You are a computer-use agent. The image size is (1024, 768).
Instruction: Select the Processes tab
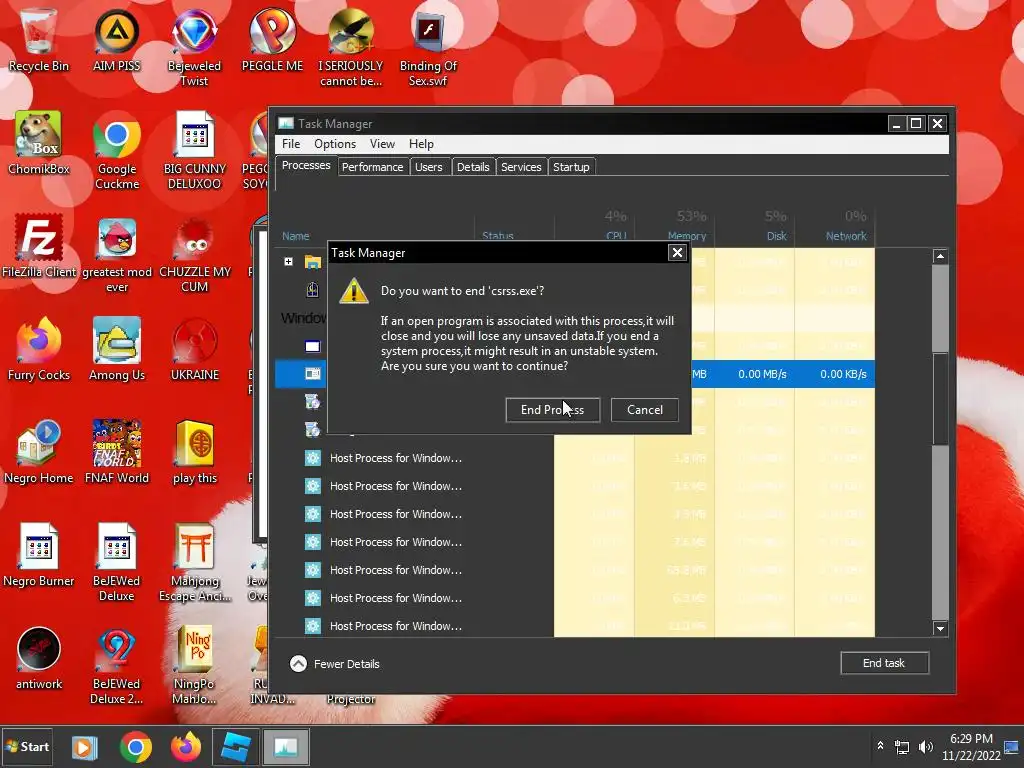tap(306, 166)
